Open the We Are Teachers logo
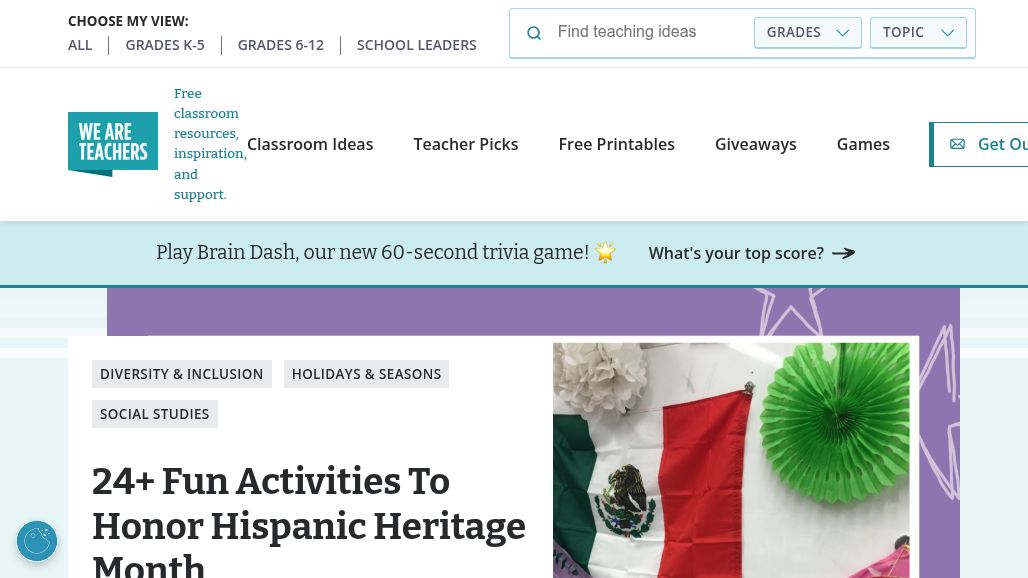The image size is (1028, 578). coord(113,144)
